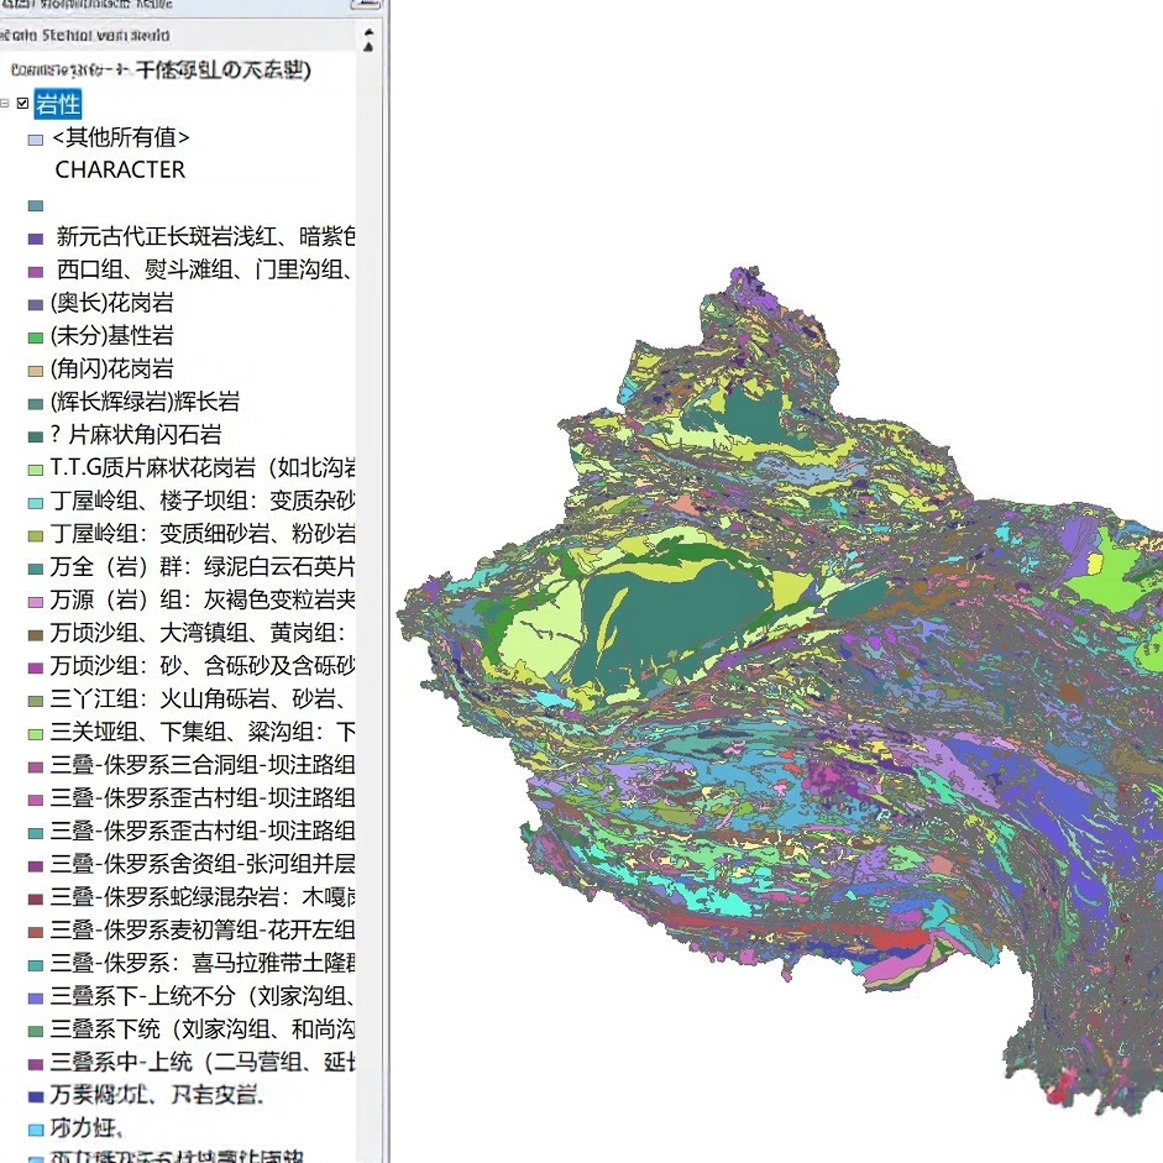Click the 丁屋岭组、楼子坝组 symbol patch
Image resolution: width=1163 pixels, height=1163 pixels.
pos(35,501)
